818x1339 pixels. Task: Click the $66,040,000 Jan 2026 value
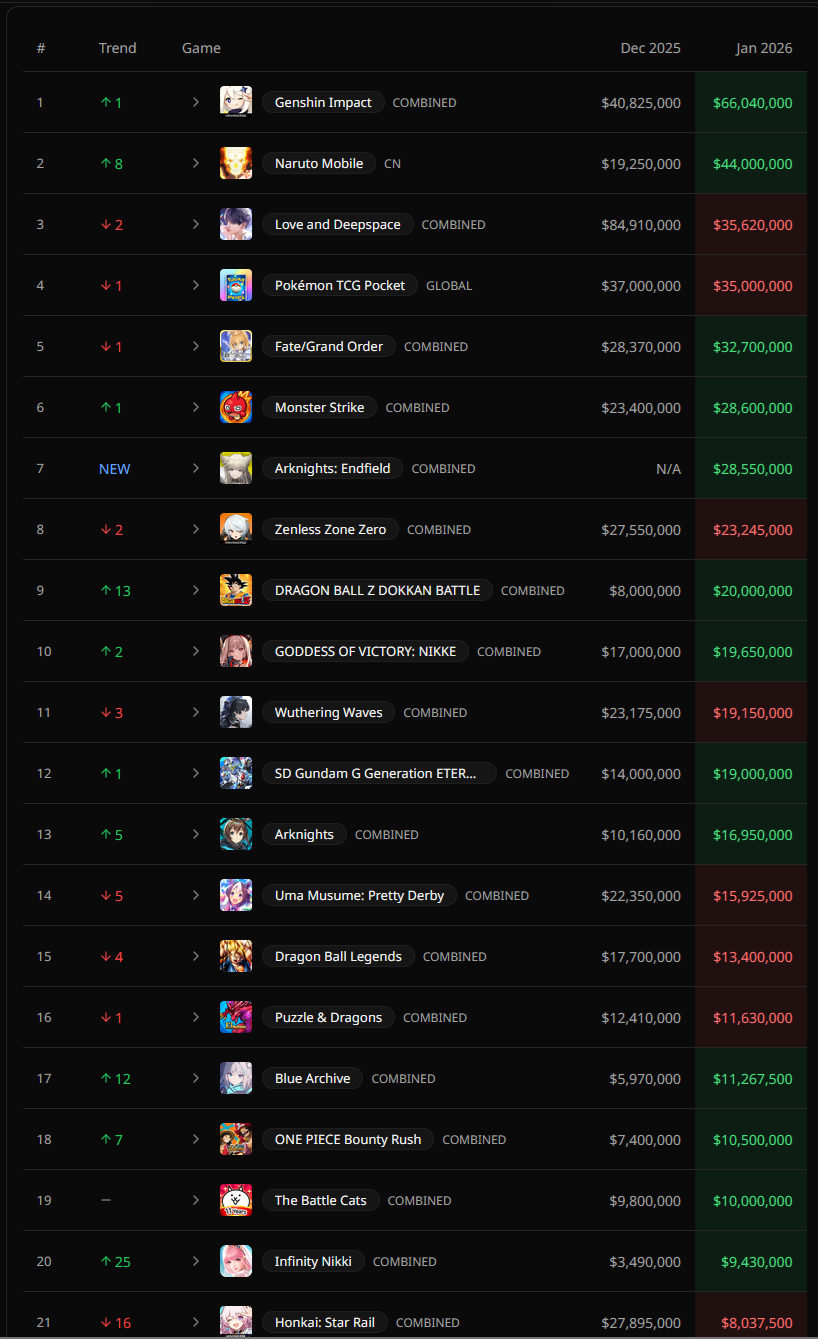point(753,102)
